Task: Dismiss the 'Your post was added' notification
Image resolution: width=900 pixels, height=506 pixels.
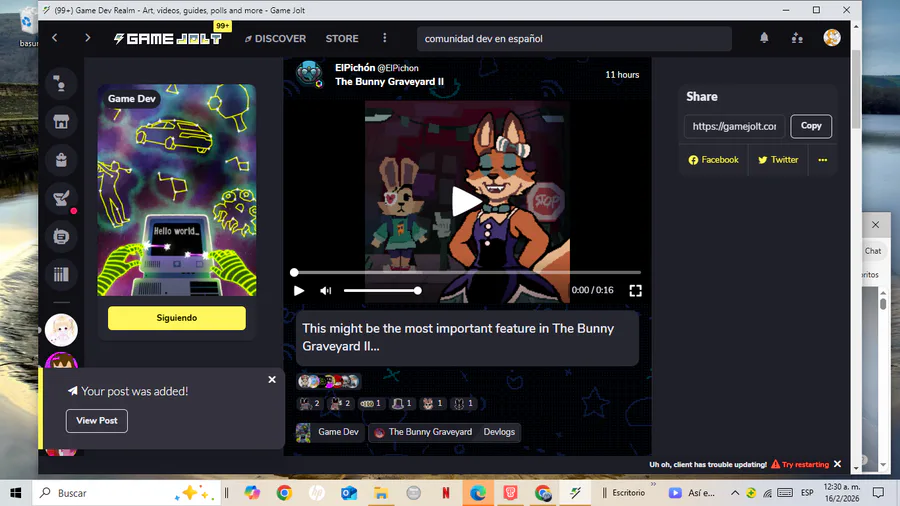Action: coord(272,380)
